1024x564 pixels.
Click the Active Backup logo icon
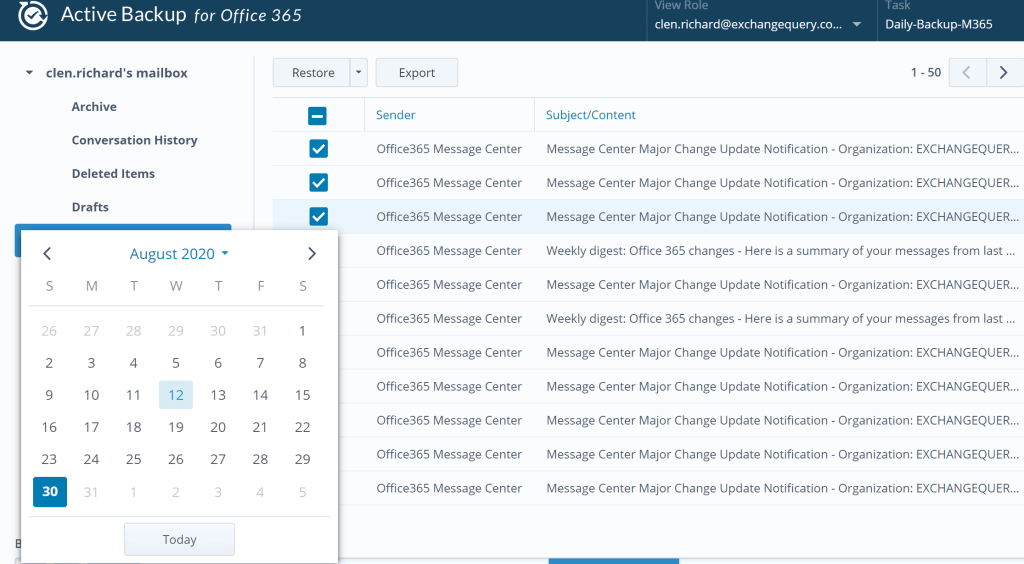(x=33, y=16)
